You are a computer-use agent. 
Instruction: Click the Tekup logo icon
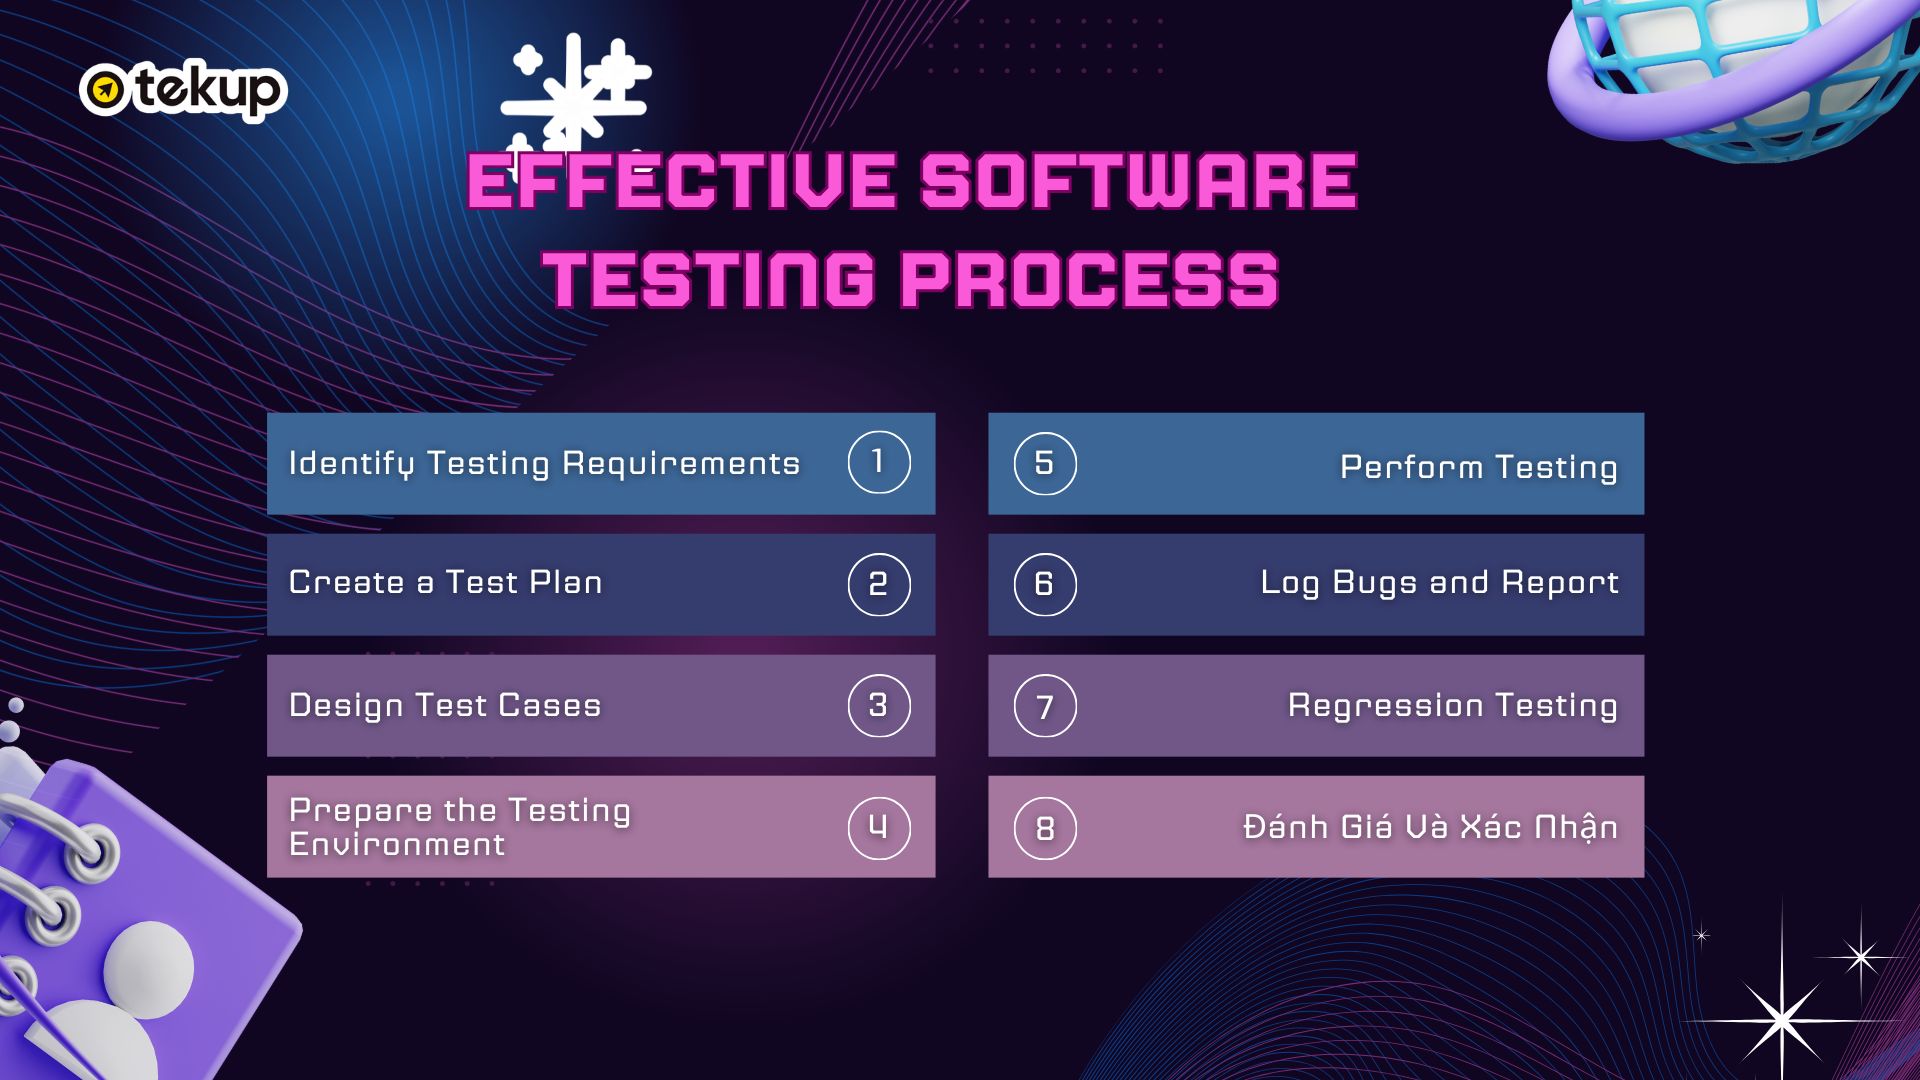pyautogui.click(x=103, y=88)
